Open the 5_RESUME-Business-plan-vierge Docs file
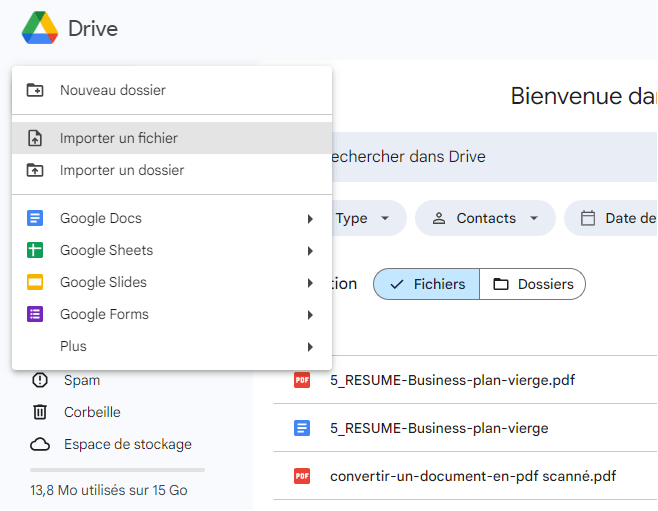 click(465, 428)
